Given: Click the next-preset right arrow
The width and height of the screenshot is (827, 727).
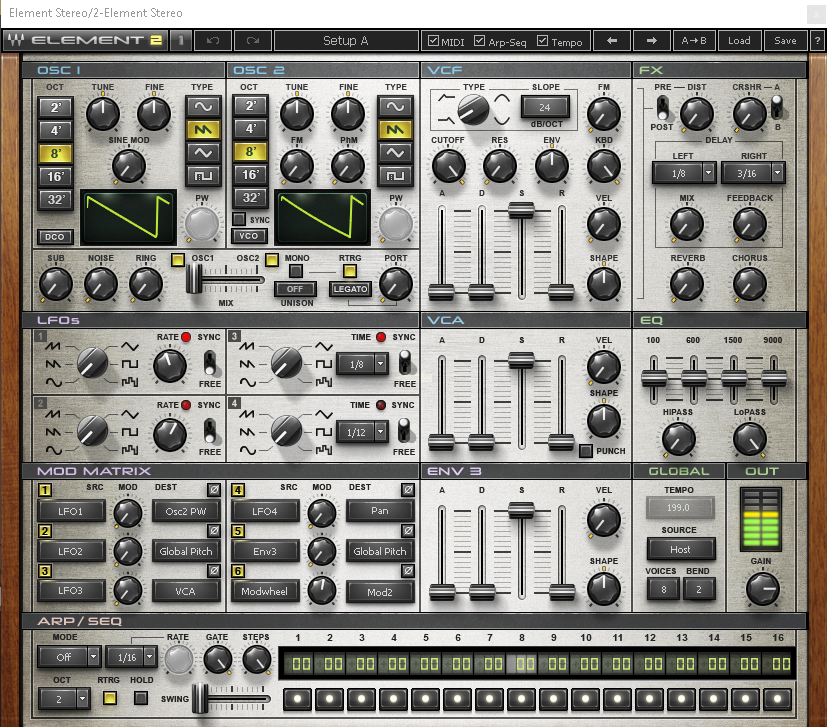Looking at the screenshot, I should tap(654, 41).
